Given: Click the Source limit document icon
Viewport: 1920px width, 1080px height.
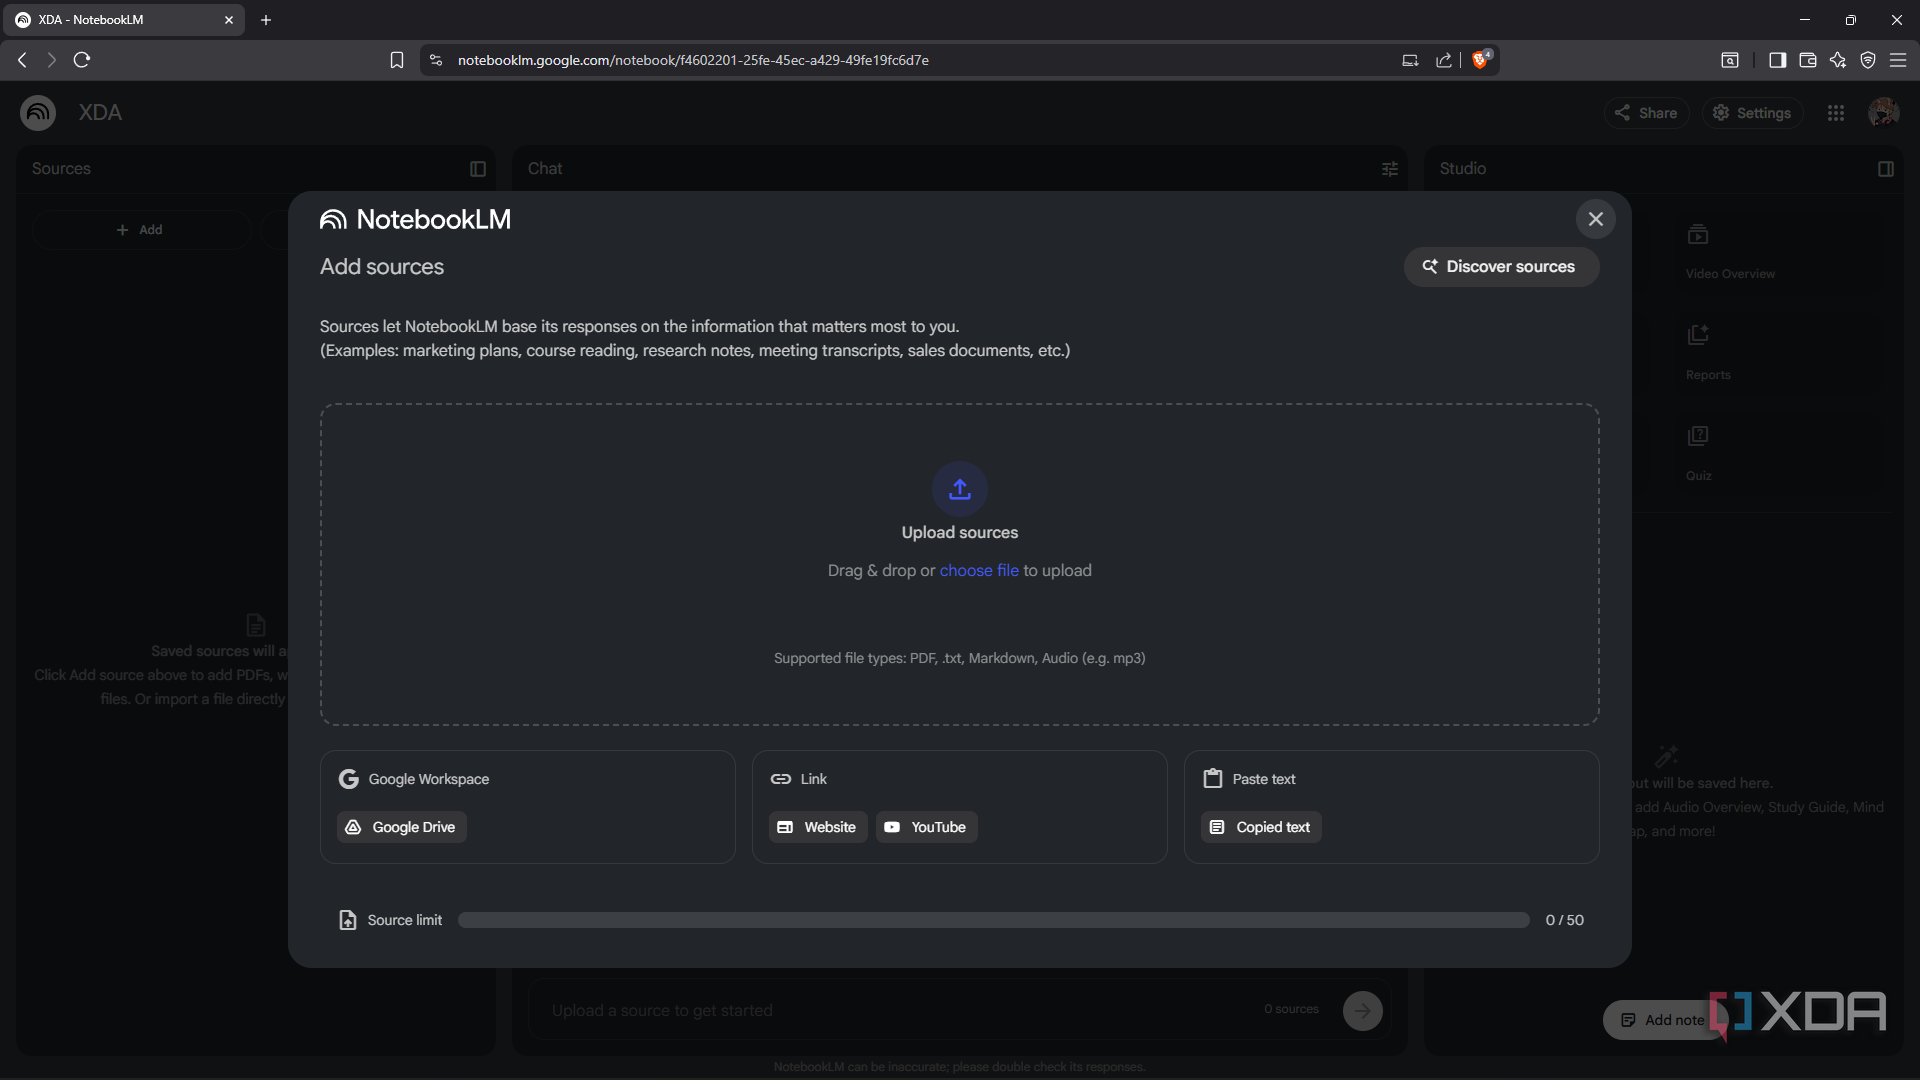Looking at the screenshot, I should pyautogui.click(x=348, y=920).
